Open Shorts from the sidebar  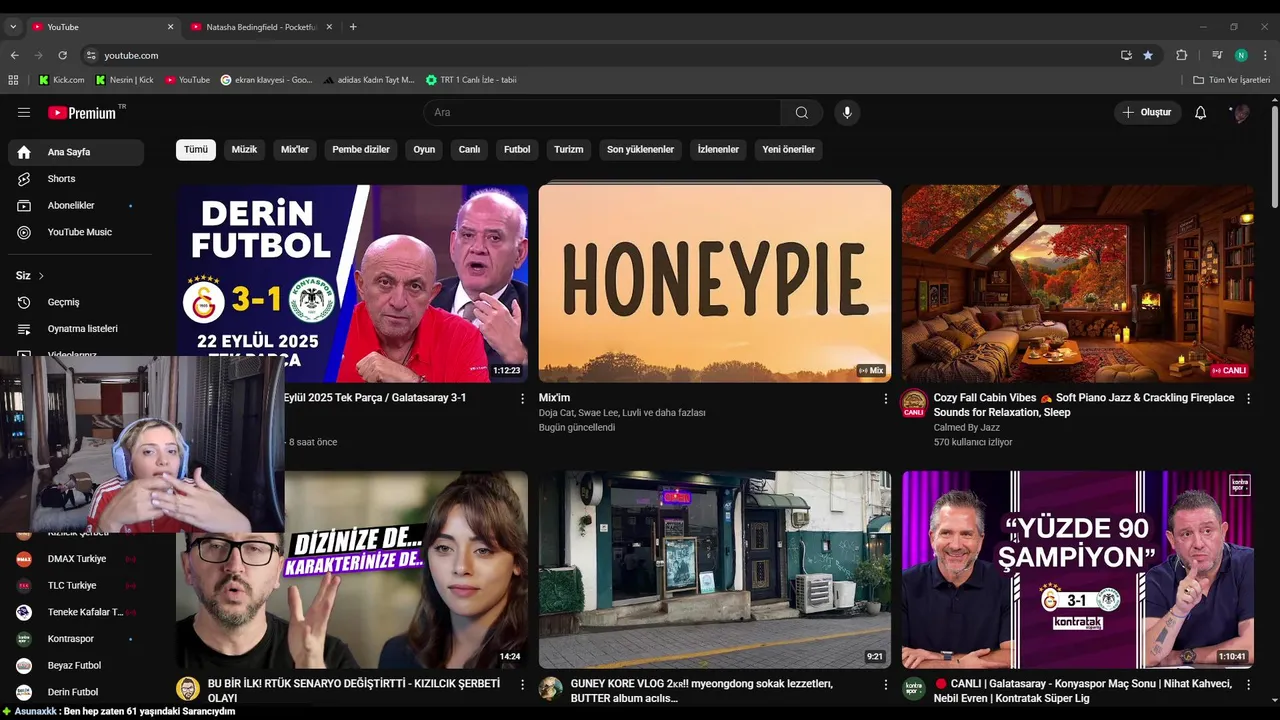coord(76,178)
